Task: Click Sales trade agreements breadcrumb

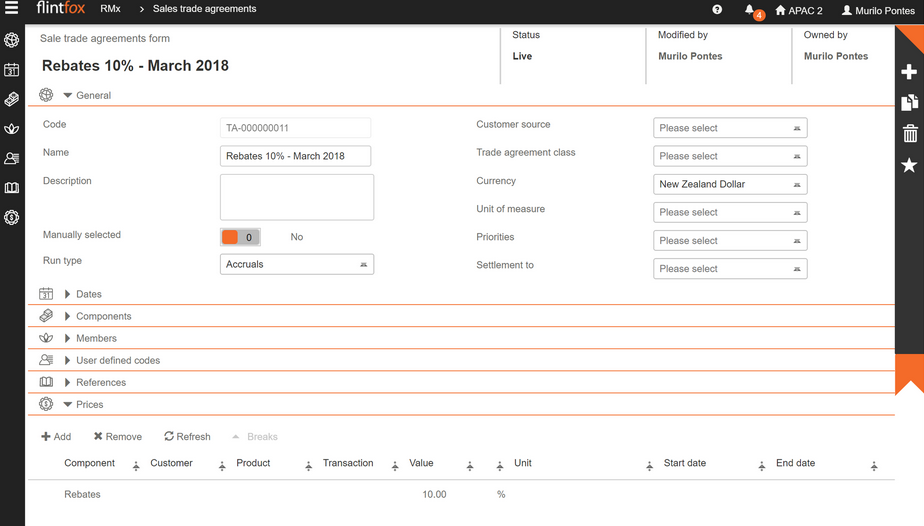Action: pos(204,9)
